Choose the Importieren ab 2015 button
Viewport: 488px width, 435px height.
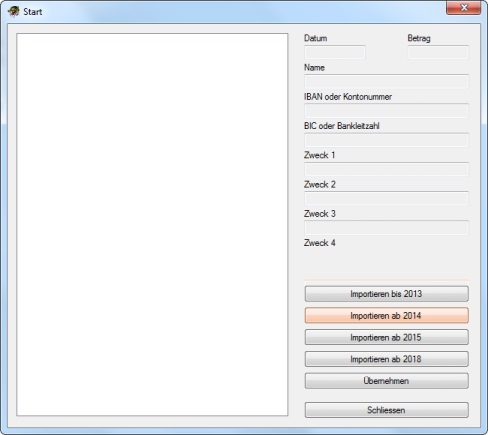pyautogui.click(x=386, y=337)
